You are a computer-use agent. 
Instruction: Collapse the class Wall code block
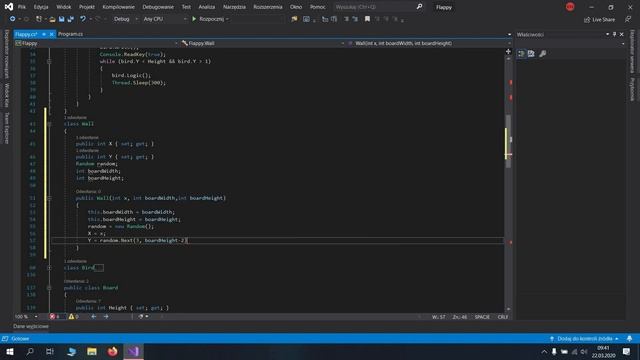(49, 124)
